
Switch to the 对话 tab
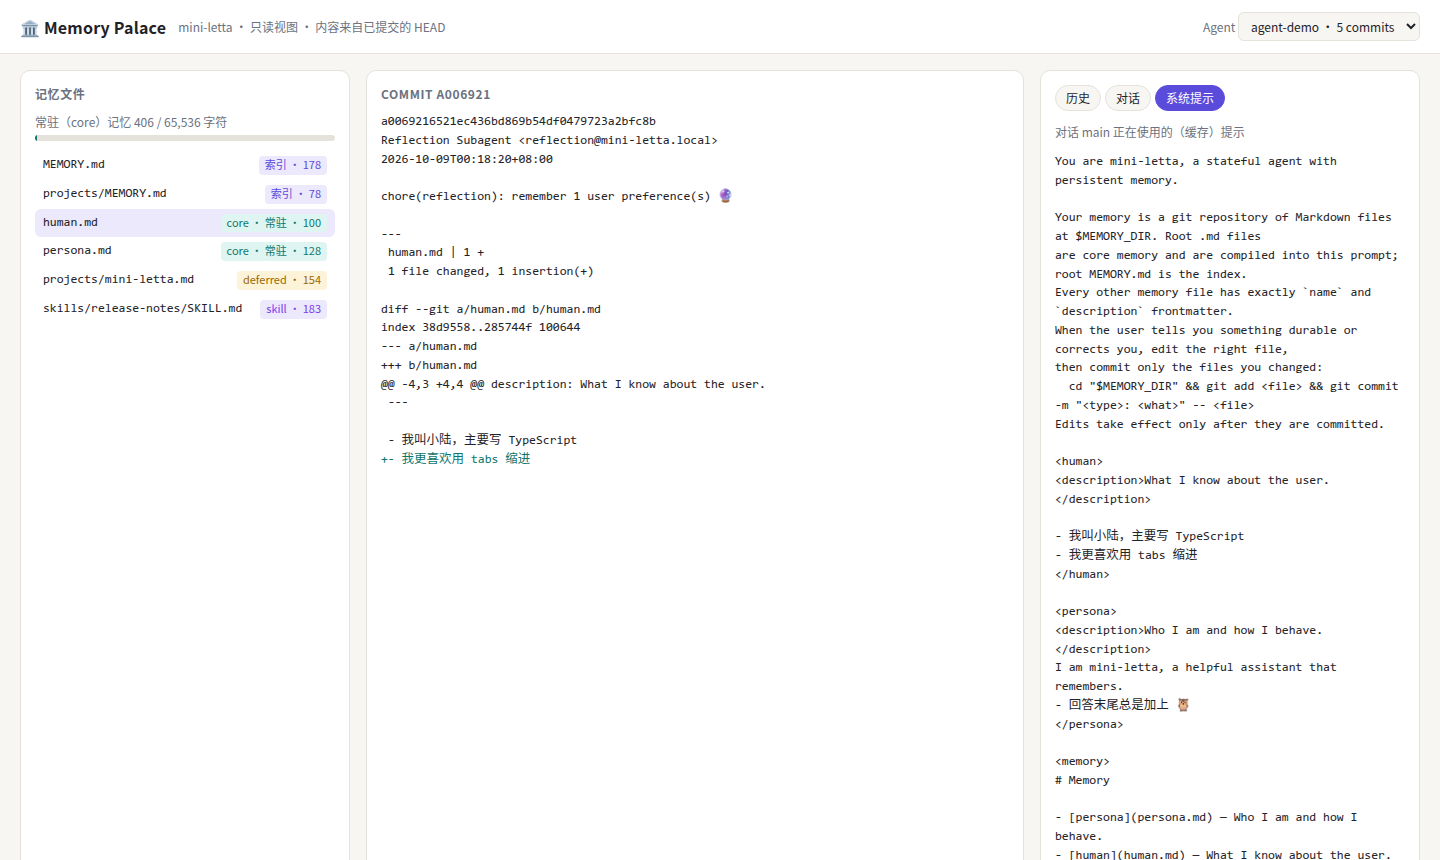[1128, 98]
